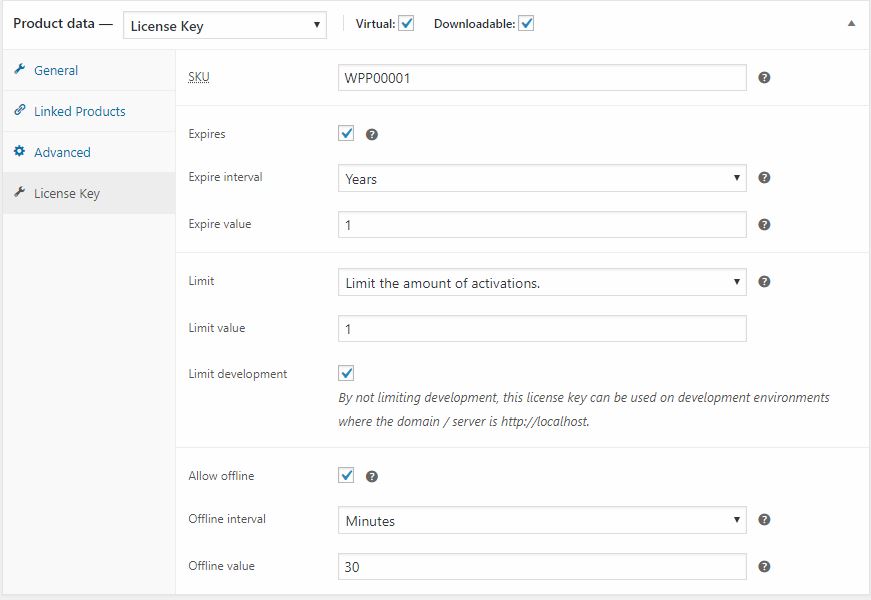This screenshot has height=600, width=871.
Task: Click the help icon for Limit dropdown
Action: (764, 282)
